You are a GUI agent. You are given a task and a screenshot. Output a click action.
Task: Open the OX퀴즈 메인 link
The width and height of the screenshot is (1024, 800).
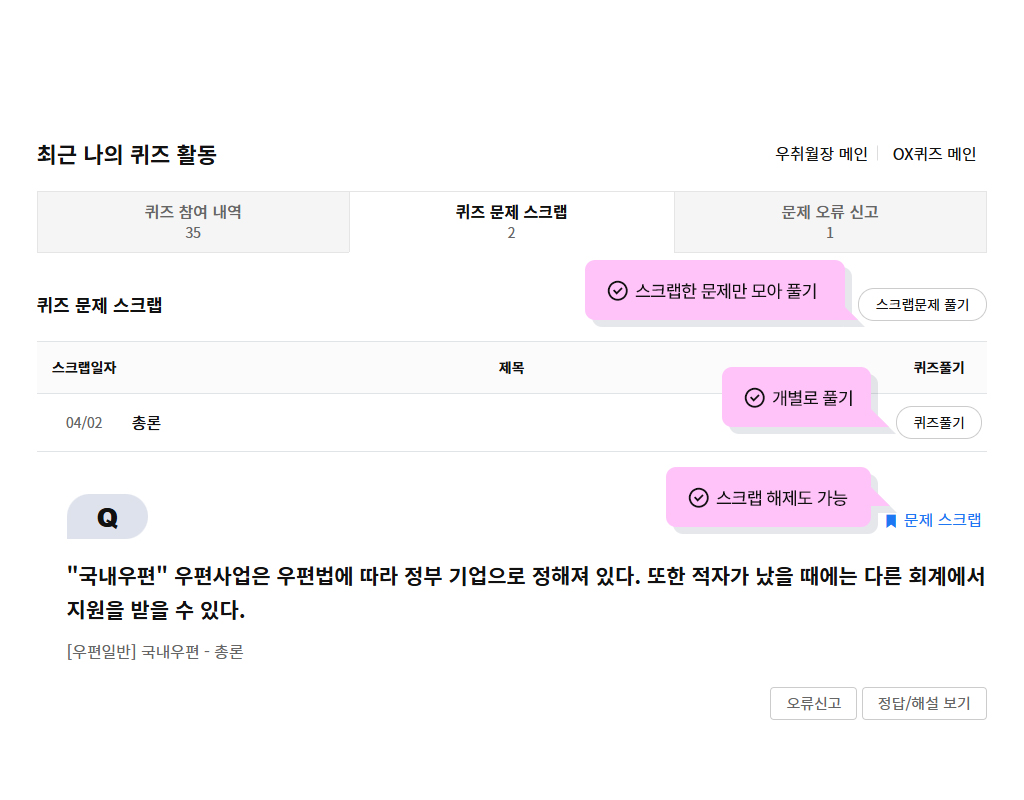click(934, 154)
